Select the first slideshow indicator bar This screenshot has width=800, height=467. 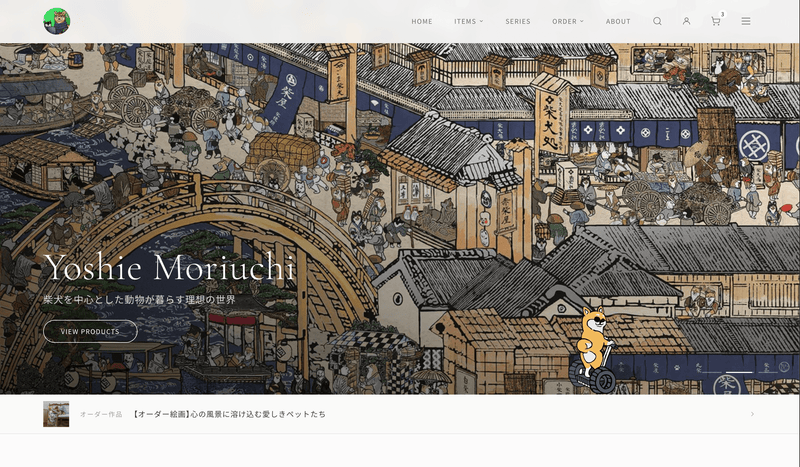pyautogui.click(x=712, y=373)
